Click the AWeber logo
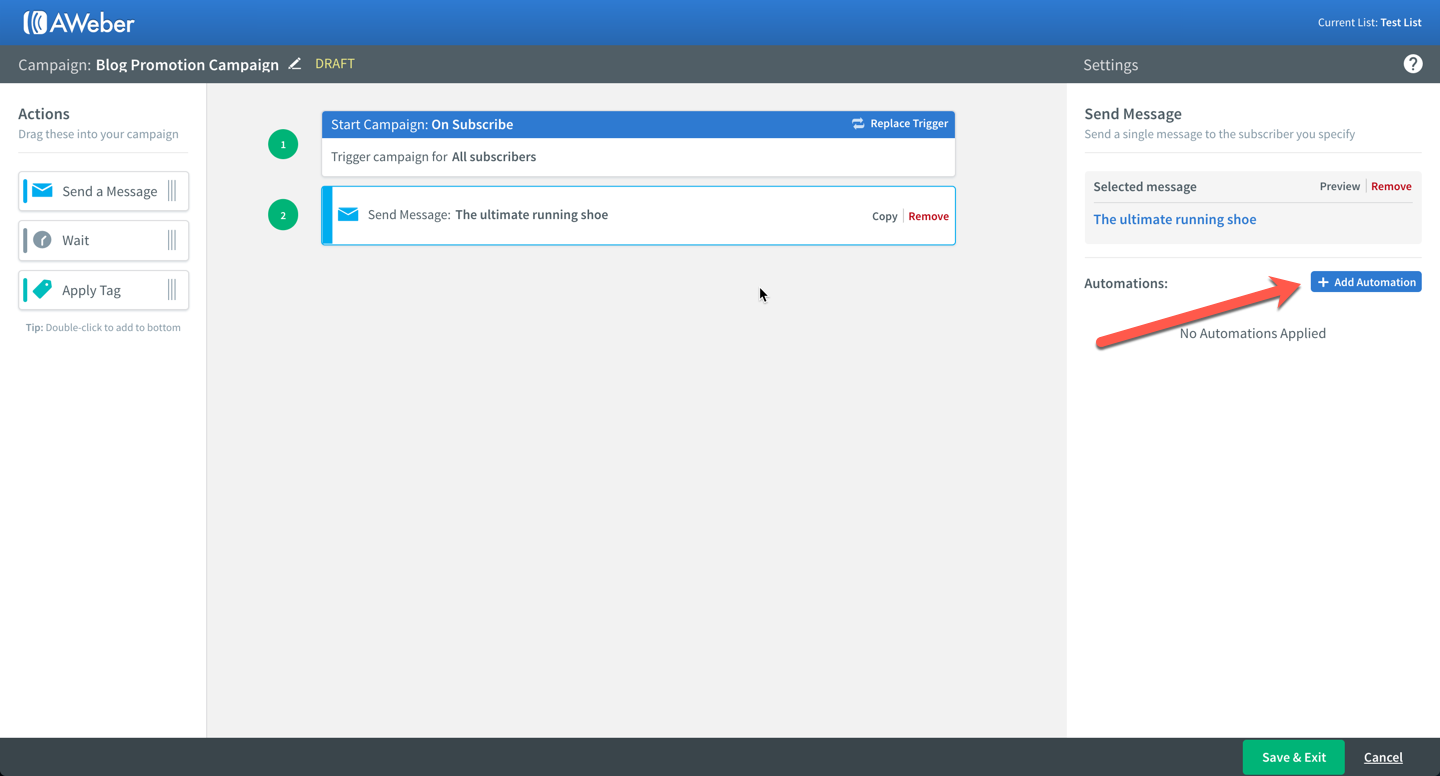1440x776 pixels. 78,22
